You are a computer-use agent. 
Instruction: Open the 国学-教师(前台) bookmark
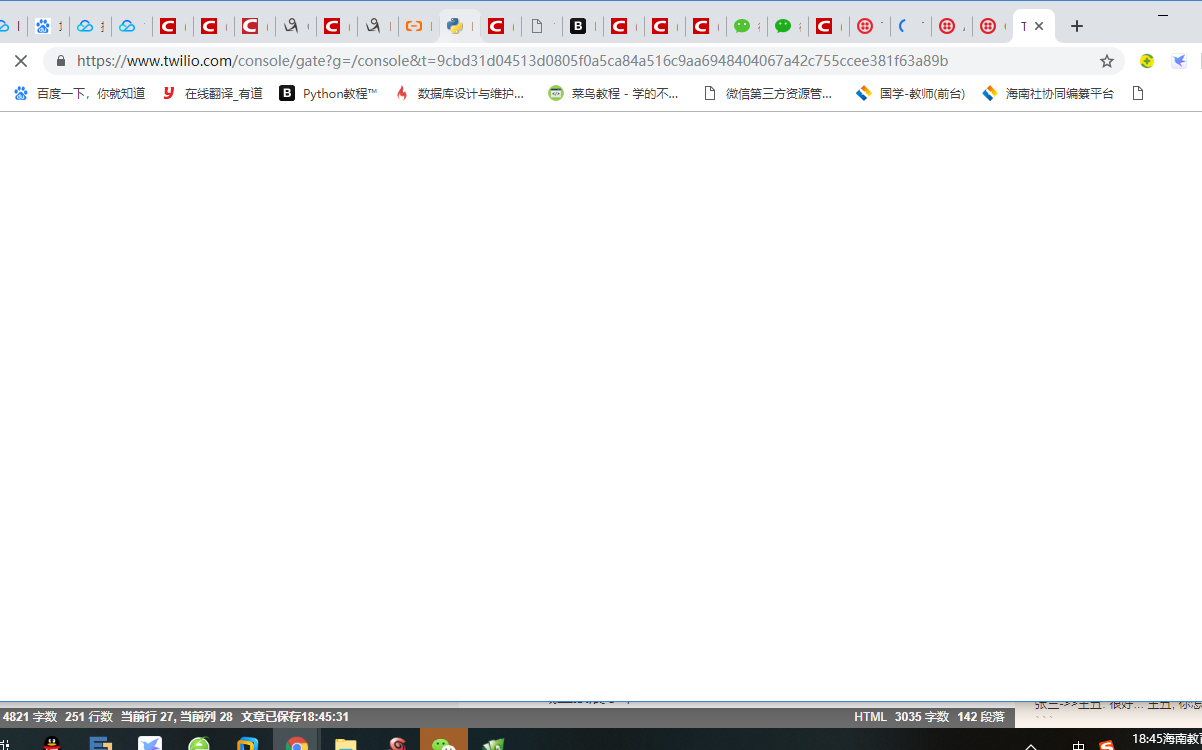(911, 94)
